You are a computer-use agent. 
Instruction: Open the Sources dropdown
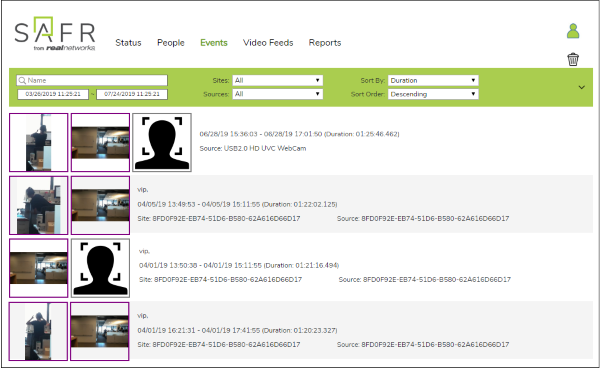(x=277, y=94)
